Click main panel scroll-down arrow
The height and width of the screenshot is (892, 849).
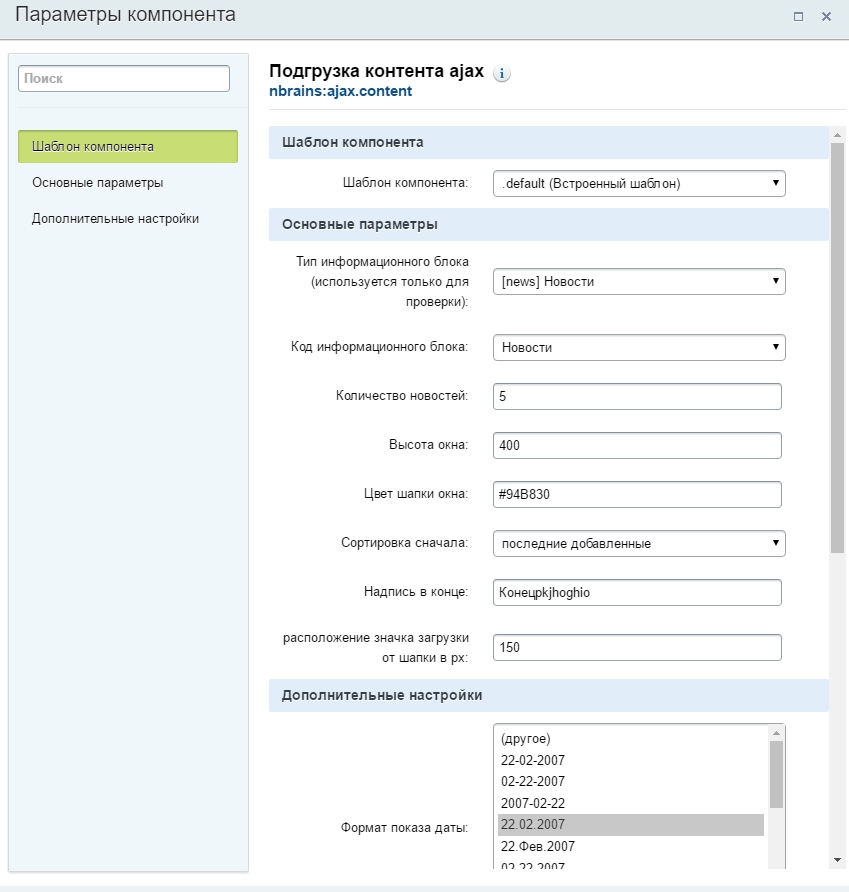pyautogui.click(x=837, y=860)
